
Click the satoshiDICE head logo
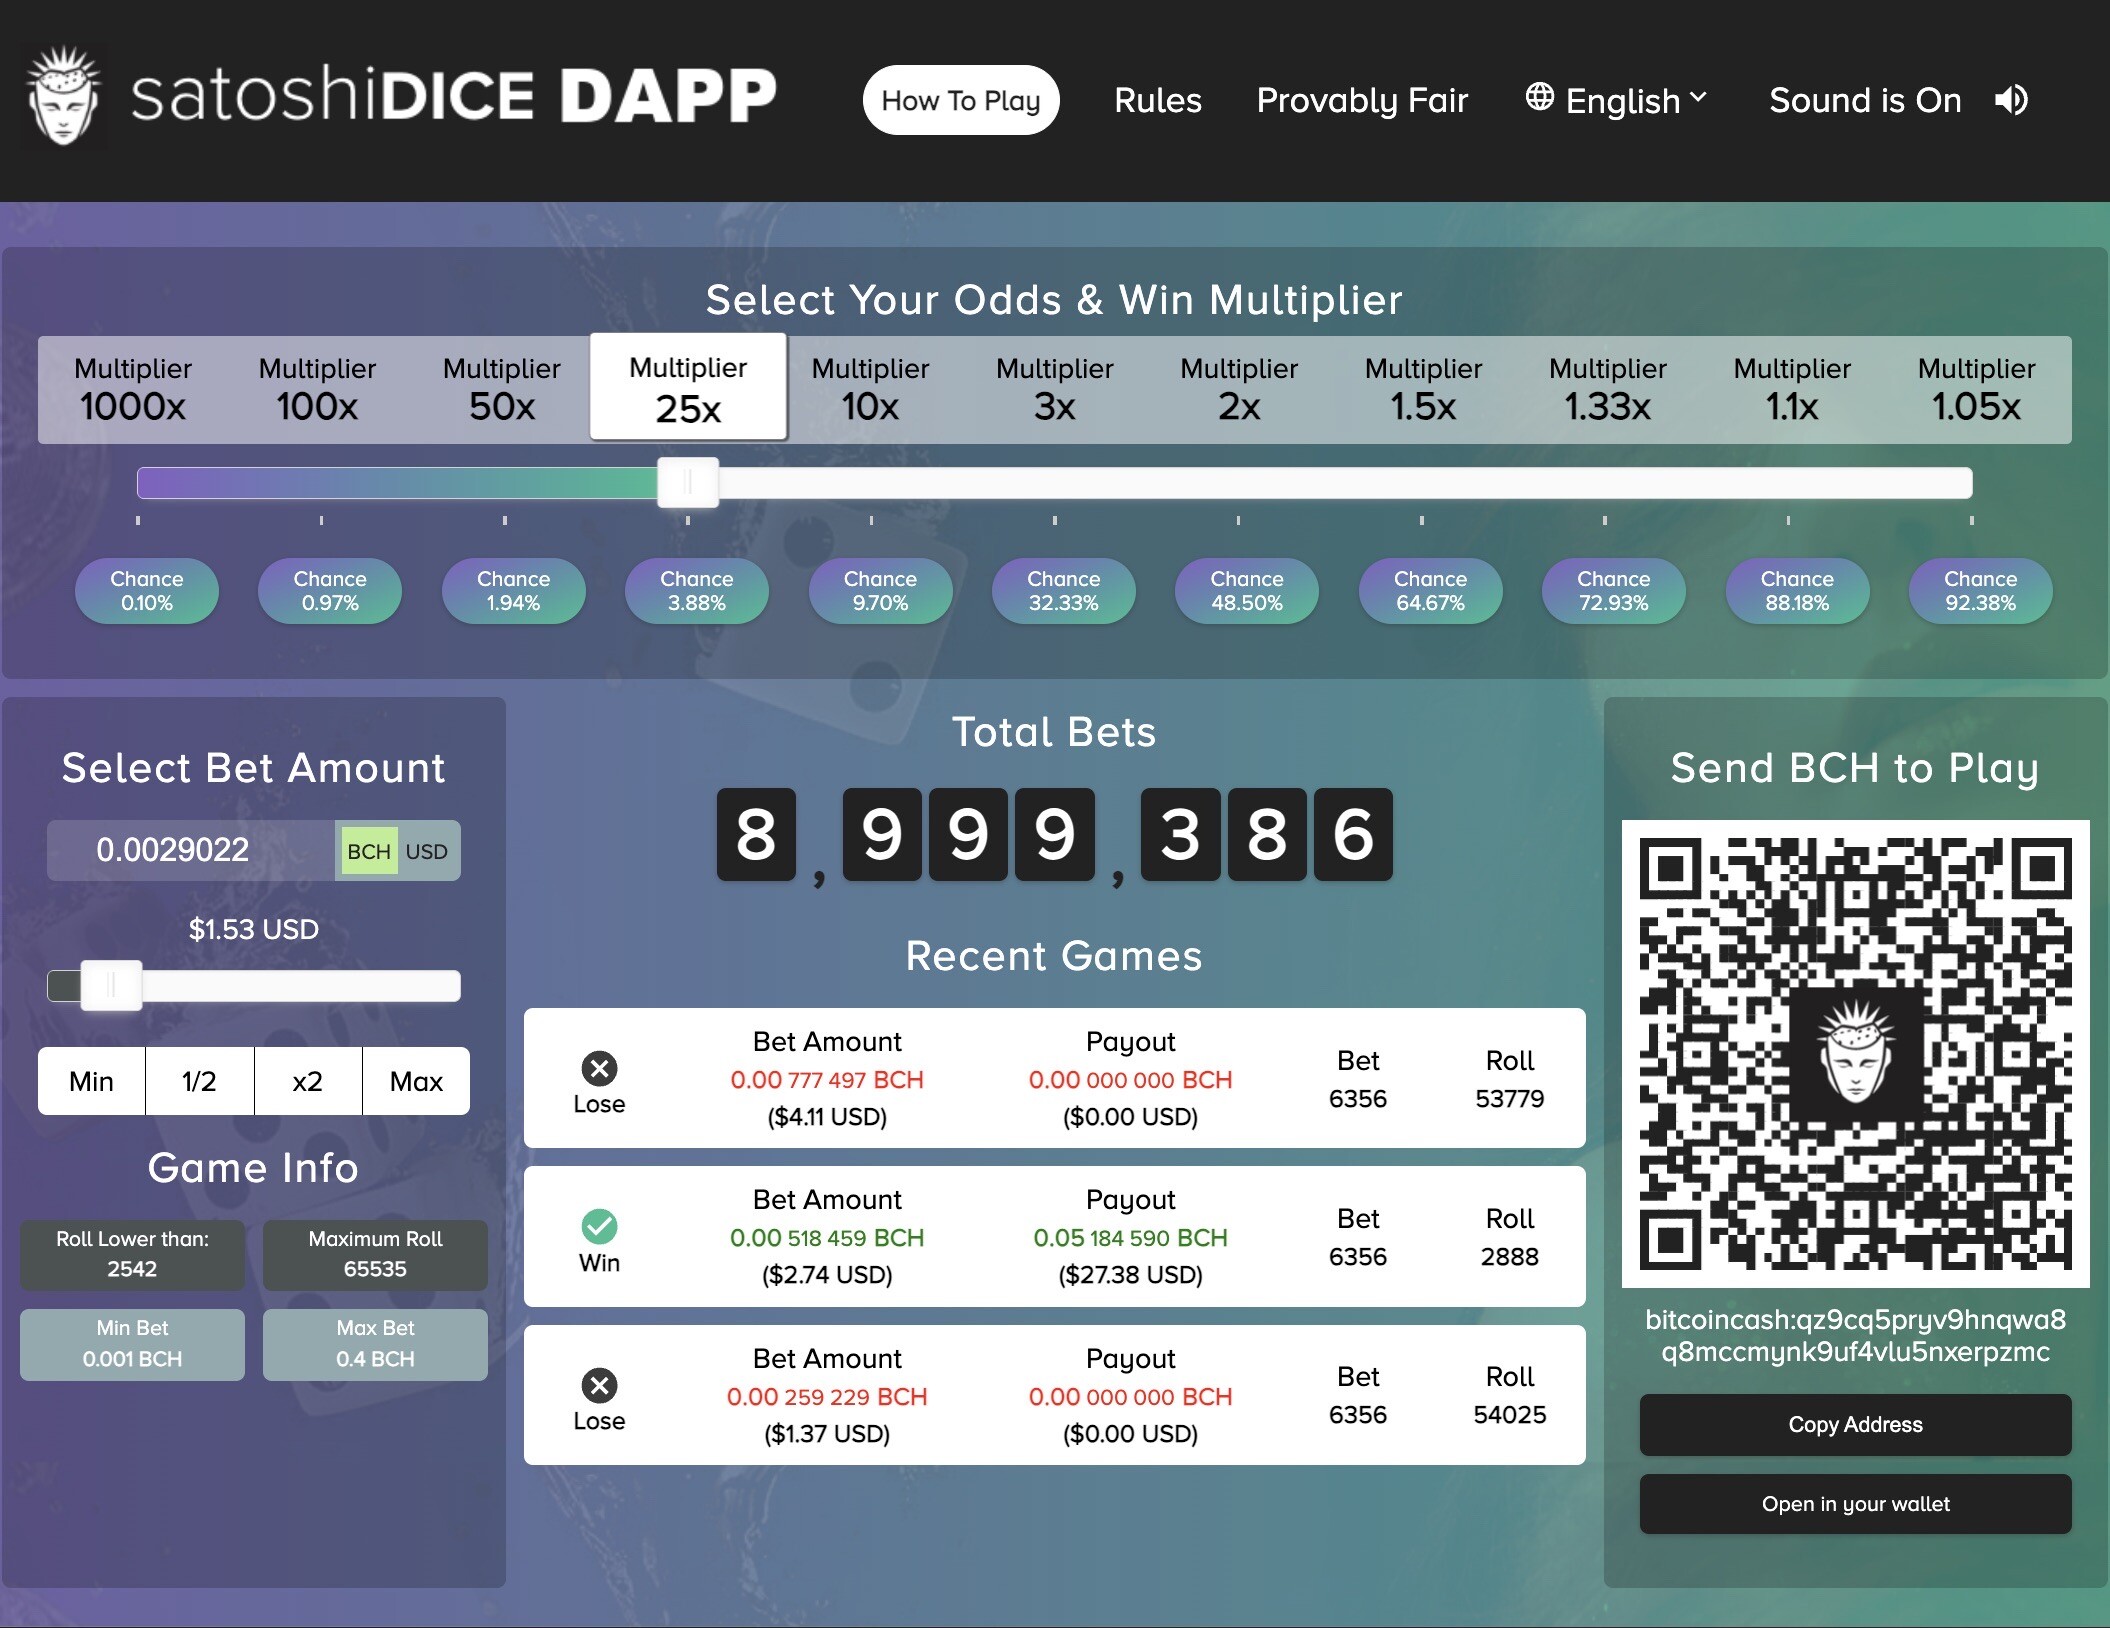point(63,97)
